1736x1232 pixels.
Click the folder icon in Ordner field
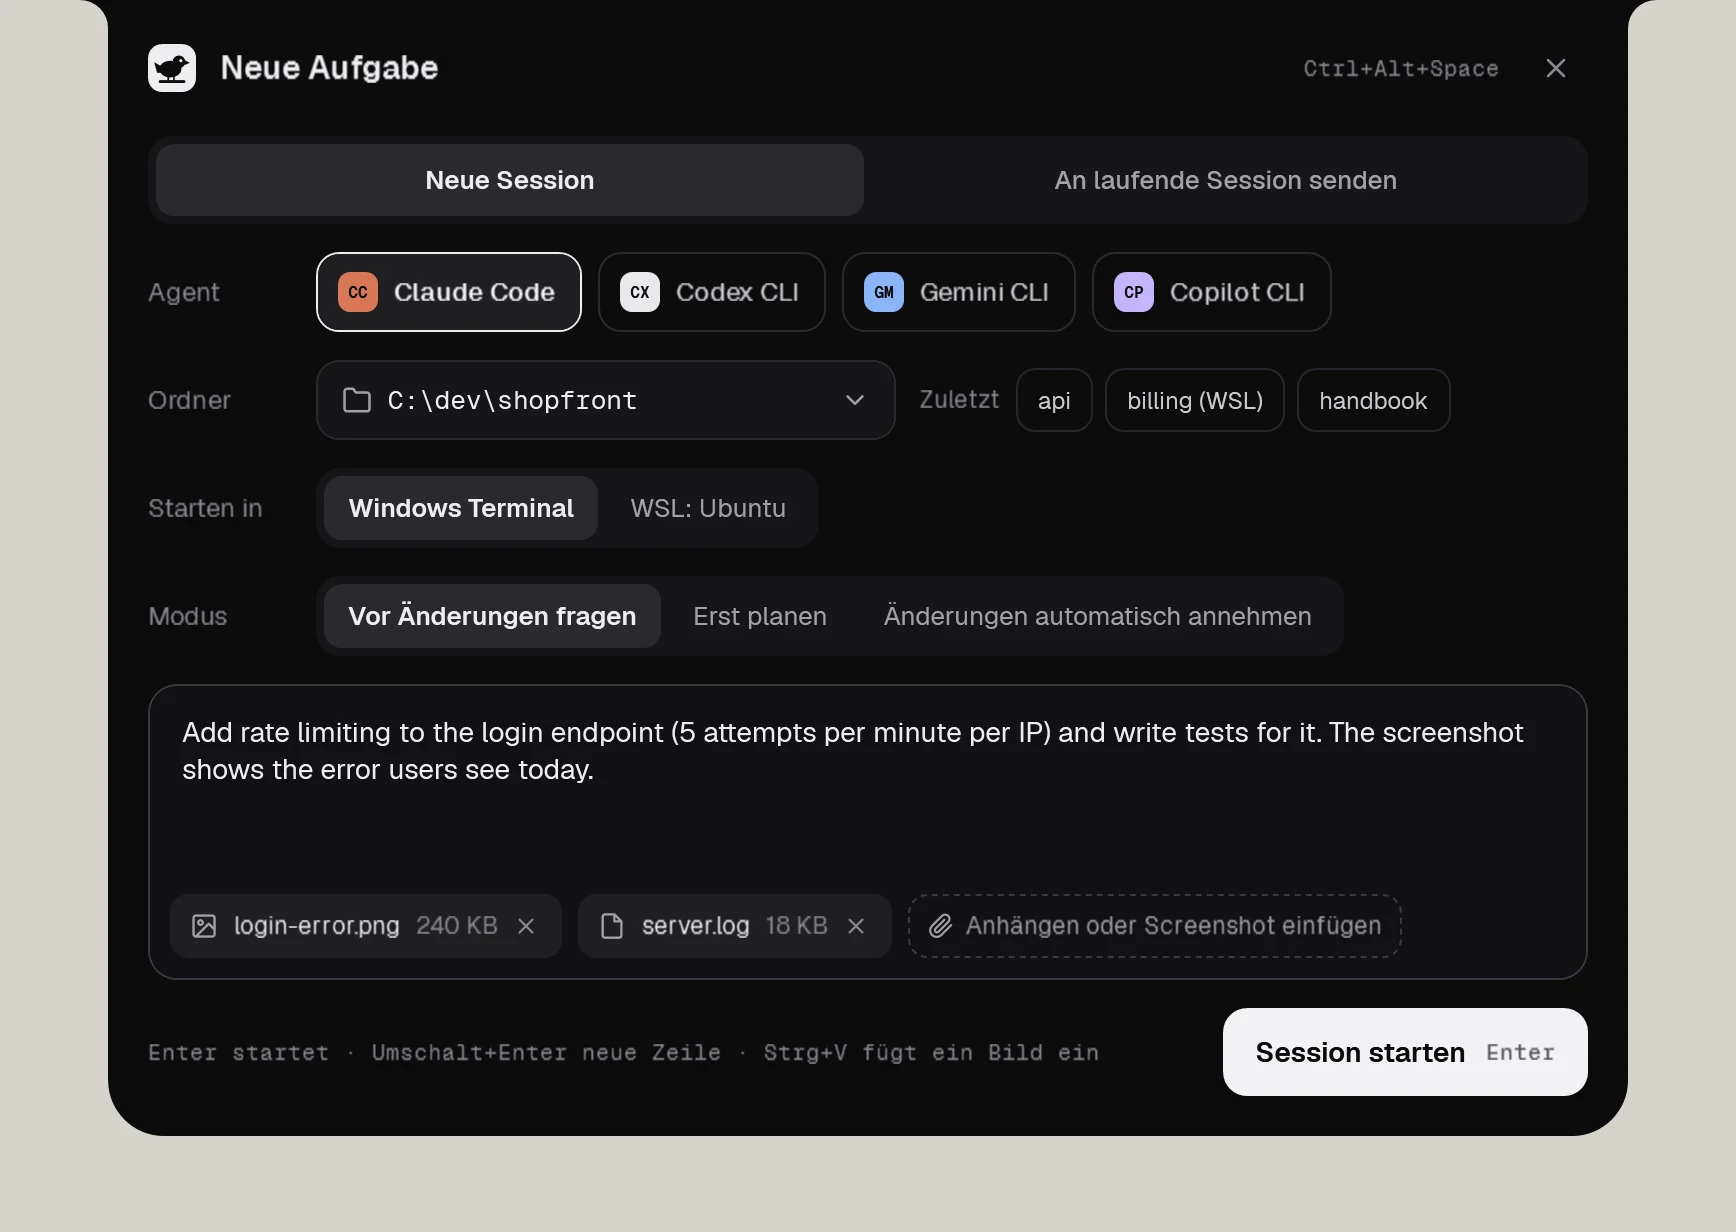357,400
